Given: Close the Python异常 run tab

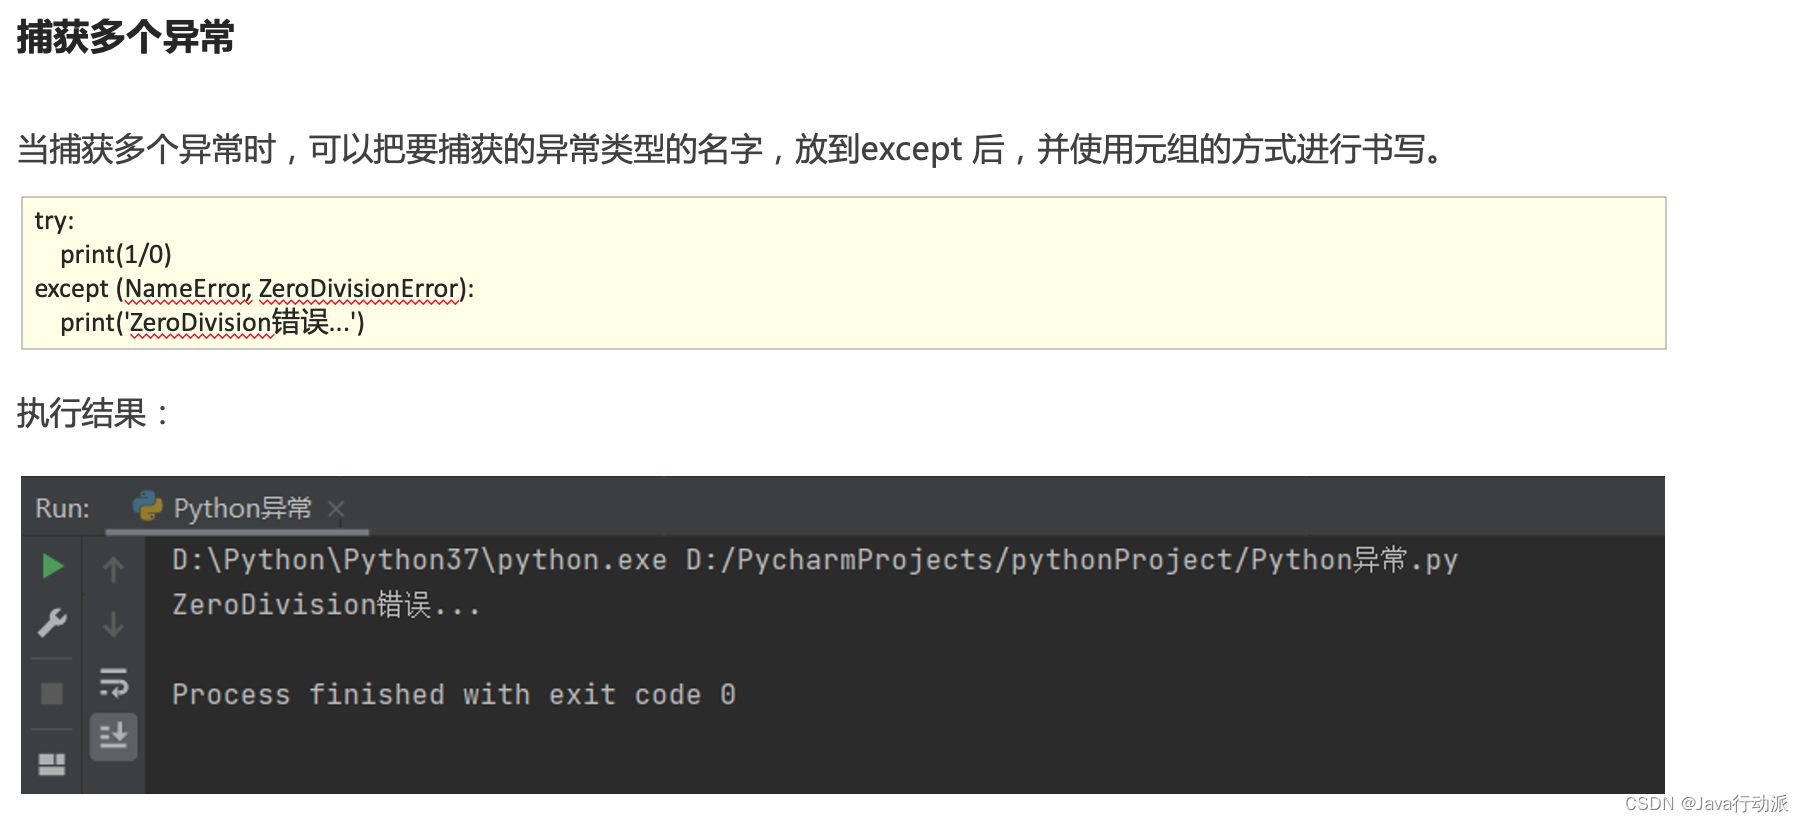Looking at the screenshot, I should pos(336,509).
